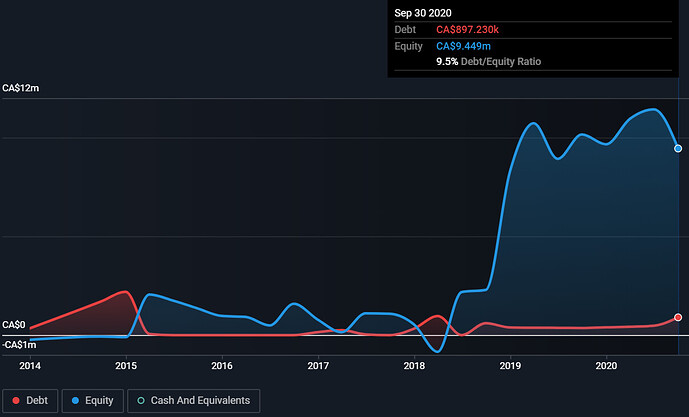
Task: Select the 2018 tick on the timeline
Action: [x=414, y=367]
